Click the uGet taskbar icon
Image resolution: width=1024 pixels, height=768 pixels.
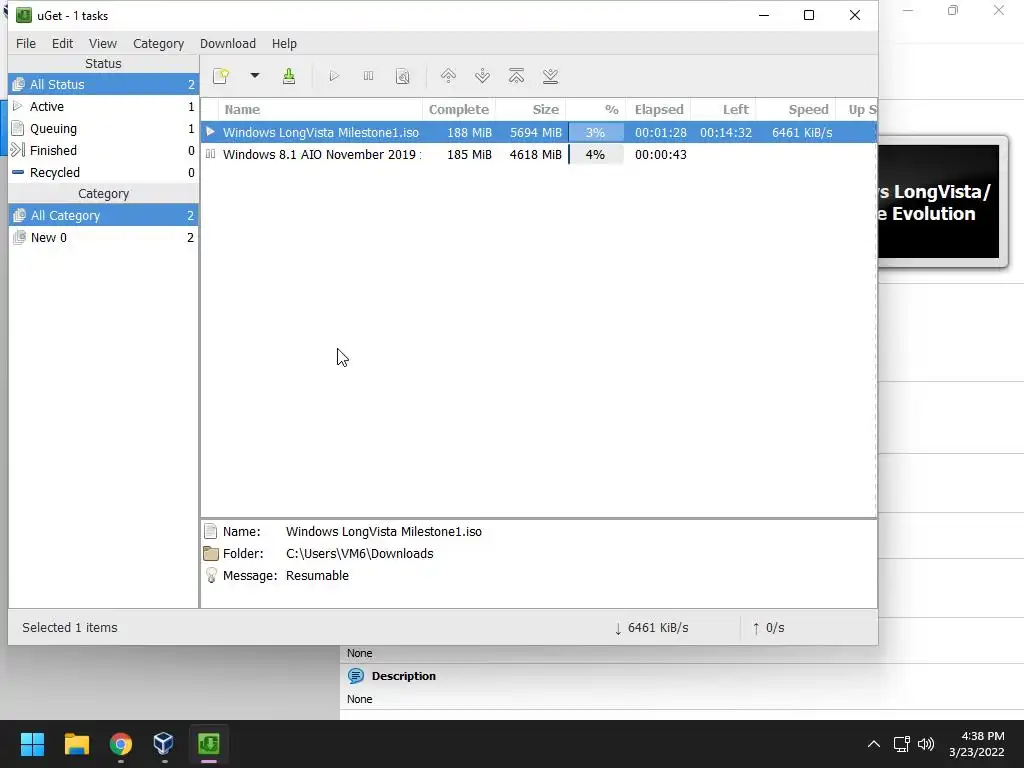[x=208, y=744]
